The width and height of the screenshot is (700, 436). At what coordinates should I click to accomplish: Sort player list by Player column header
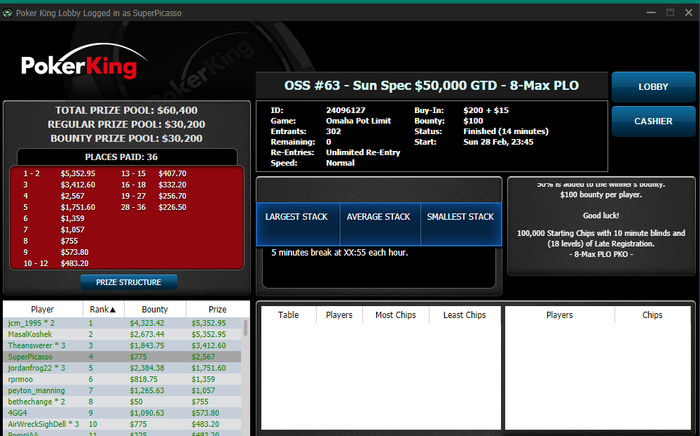(x=43, y=309)
